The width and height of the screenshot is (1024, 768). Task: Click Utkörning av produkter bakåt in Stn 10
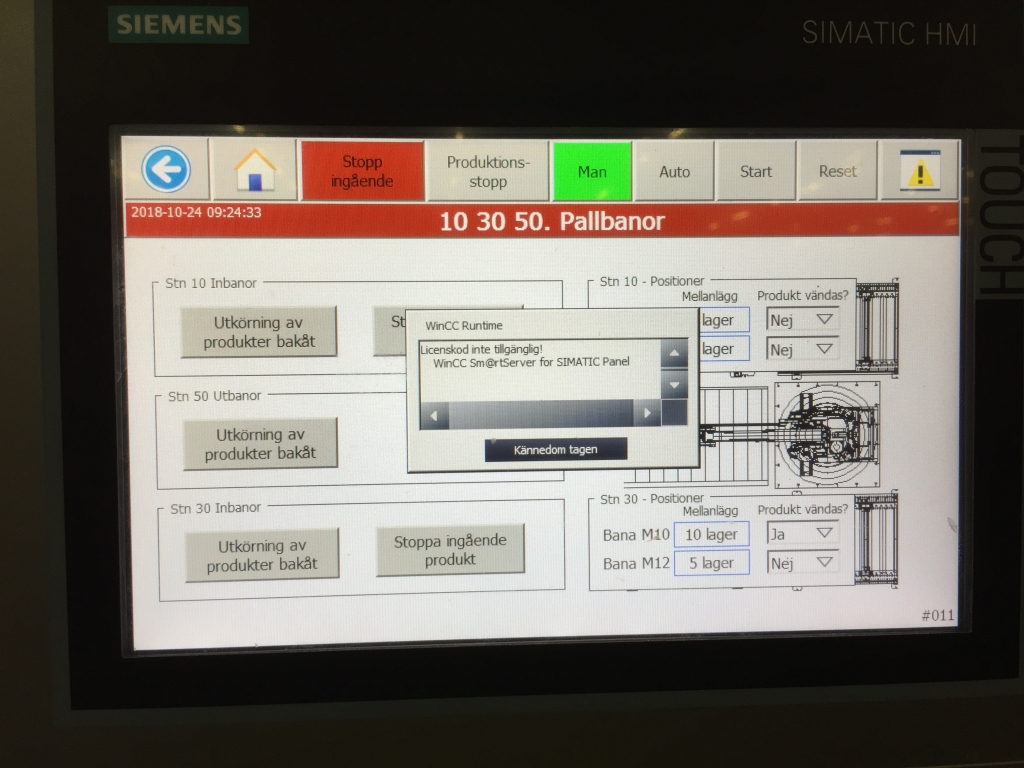(259, 332)
